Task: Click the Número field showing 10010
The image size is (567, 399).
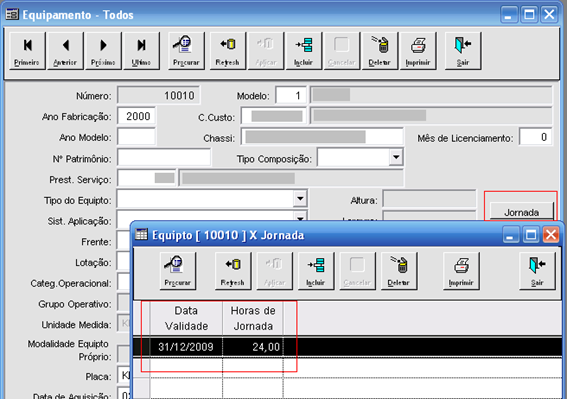Action: [x=158, y=95]
